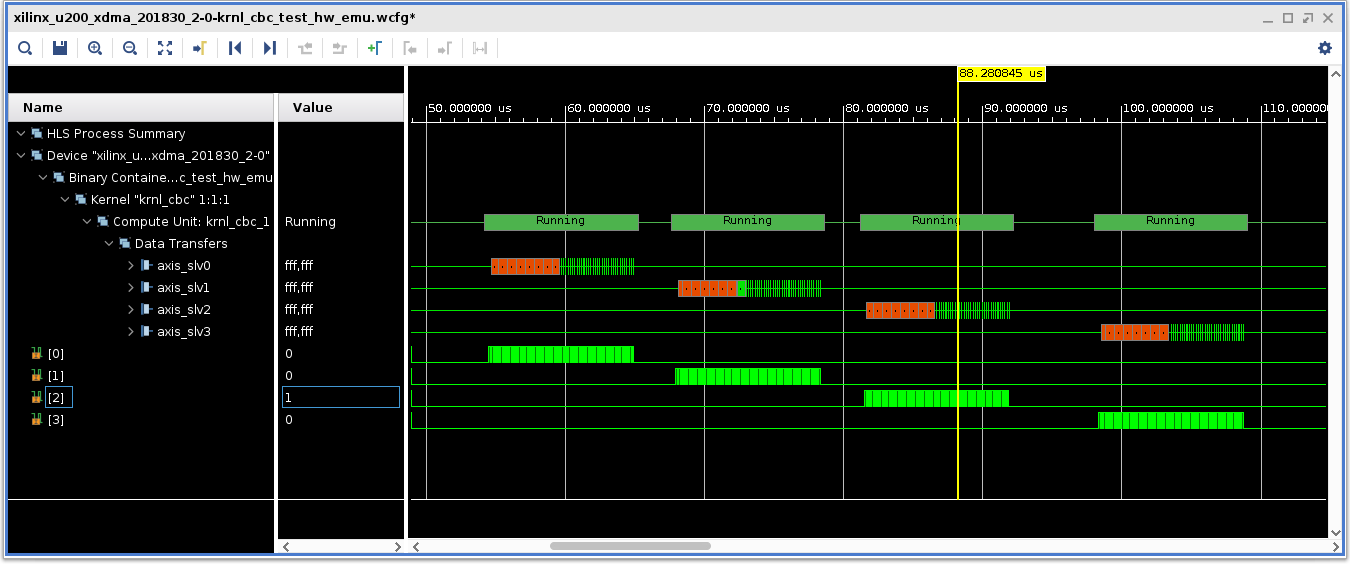The height and width of the screenshot is (564, 1350).
Task: Go to the start time
Action: (235, 48)
